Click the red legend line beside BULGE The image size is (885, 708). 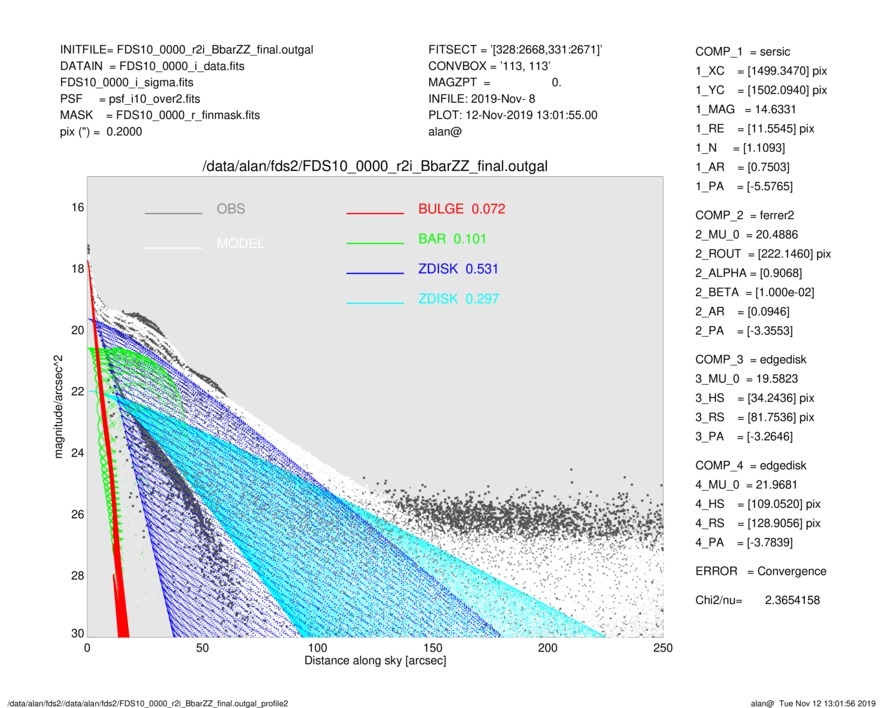coord(375,213)
